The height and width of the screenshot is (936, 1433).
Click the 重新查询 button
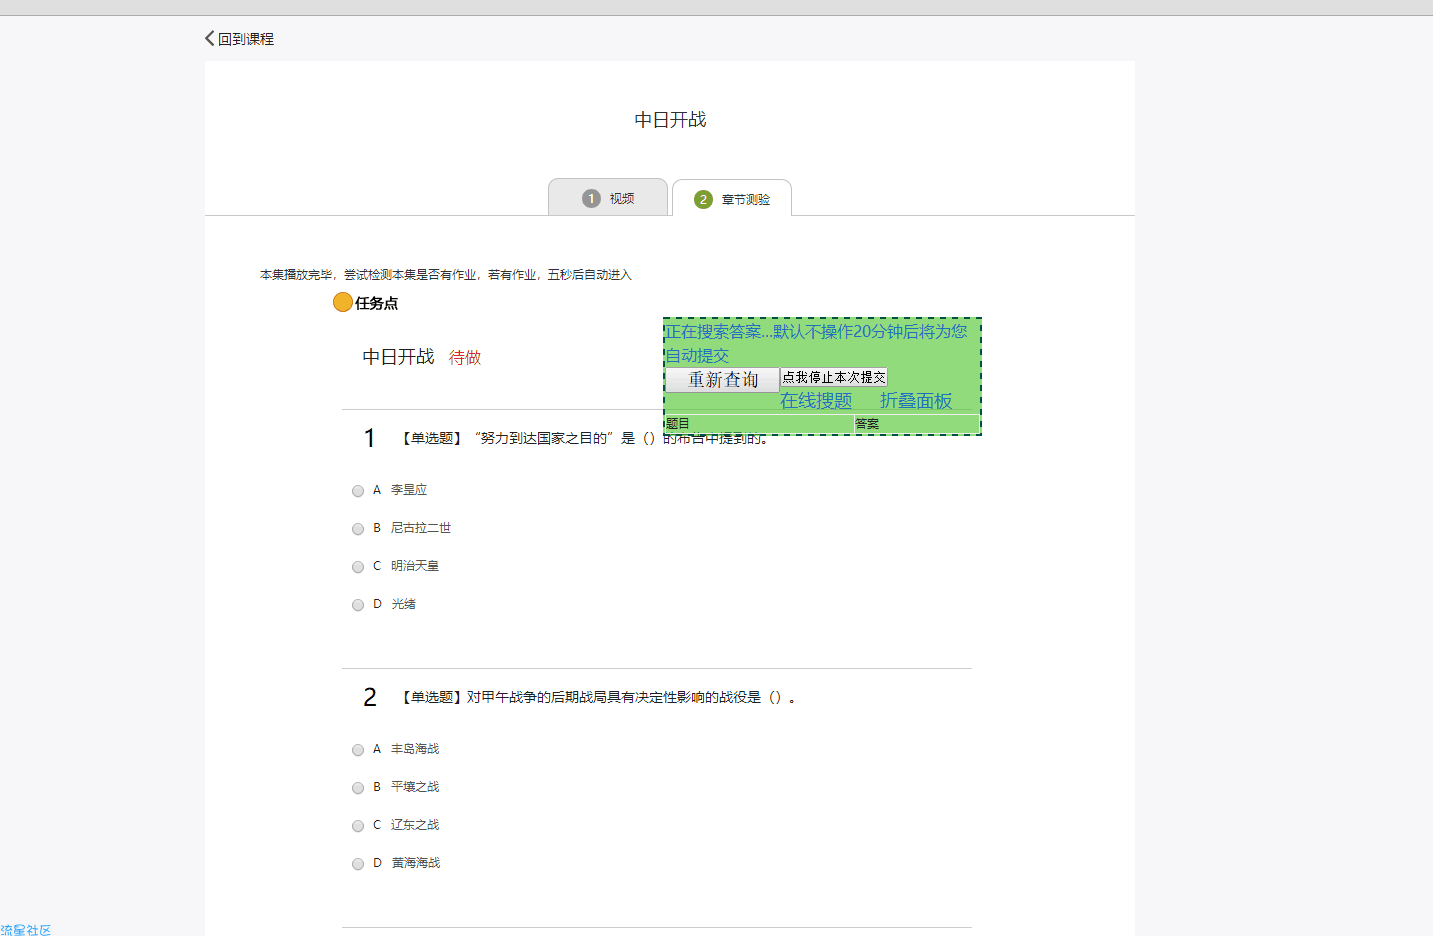pos(723,380)
